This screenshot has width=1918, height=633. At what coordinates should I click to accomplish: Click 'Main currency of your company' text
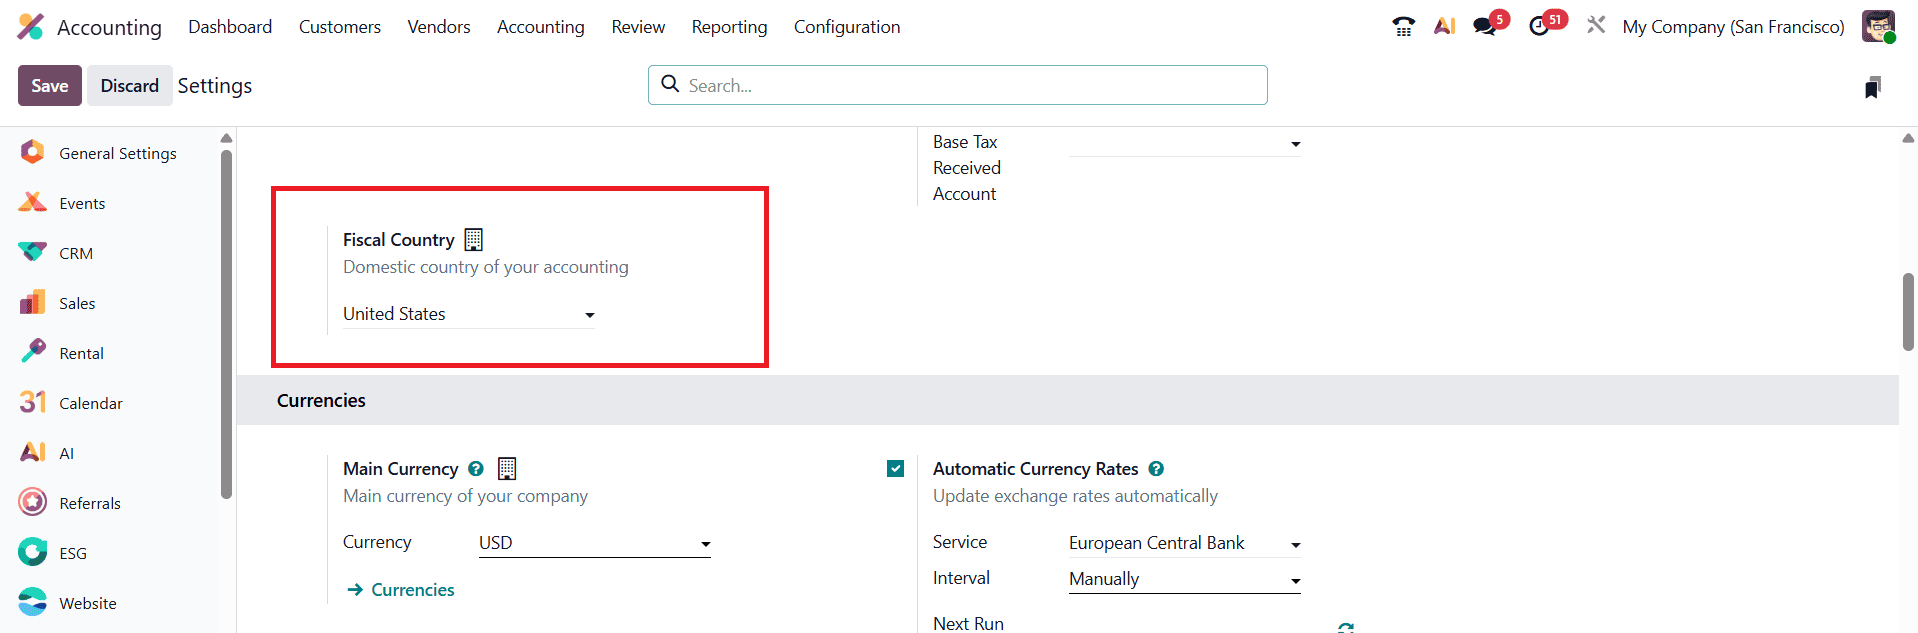465,496
